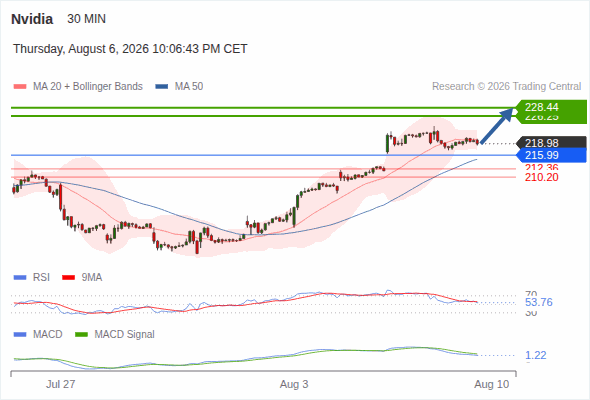
Task: Click the MA 50 blue legend swatch
Action: click(162, 87)
